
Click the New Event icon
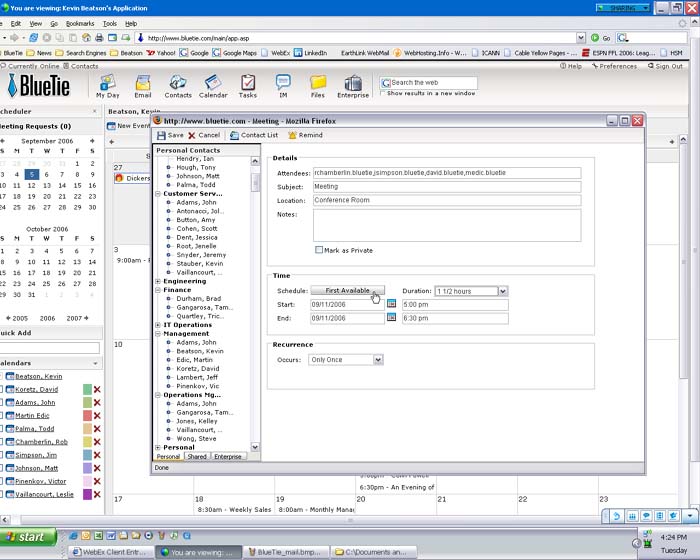111,126
